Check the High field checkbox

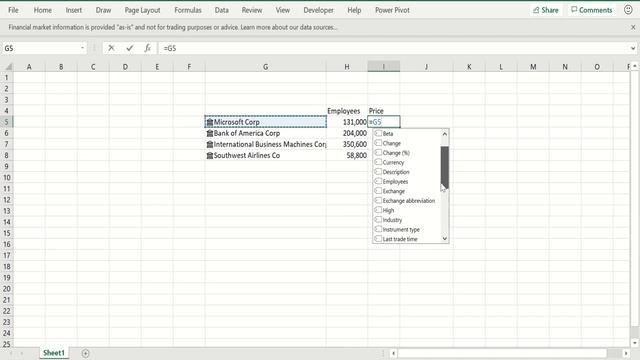pyautogui.click(x=378, y=210)
